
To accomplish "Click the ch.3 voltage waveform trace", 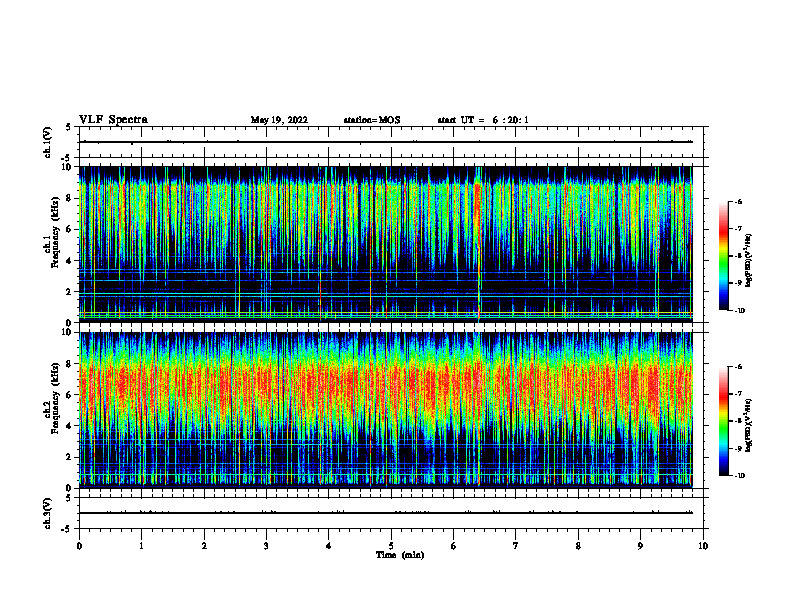I will pos(386,513).
